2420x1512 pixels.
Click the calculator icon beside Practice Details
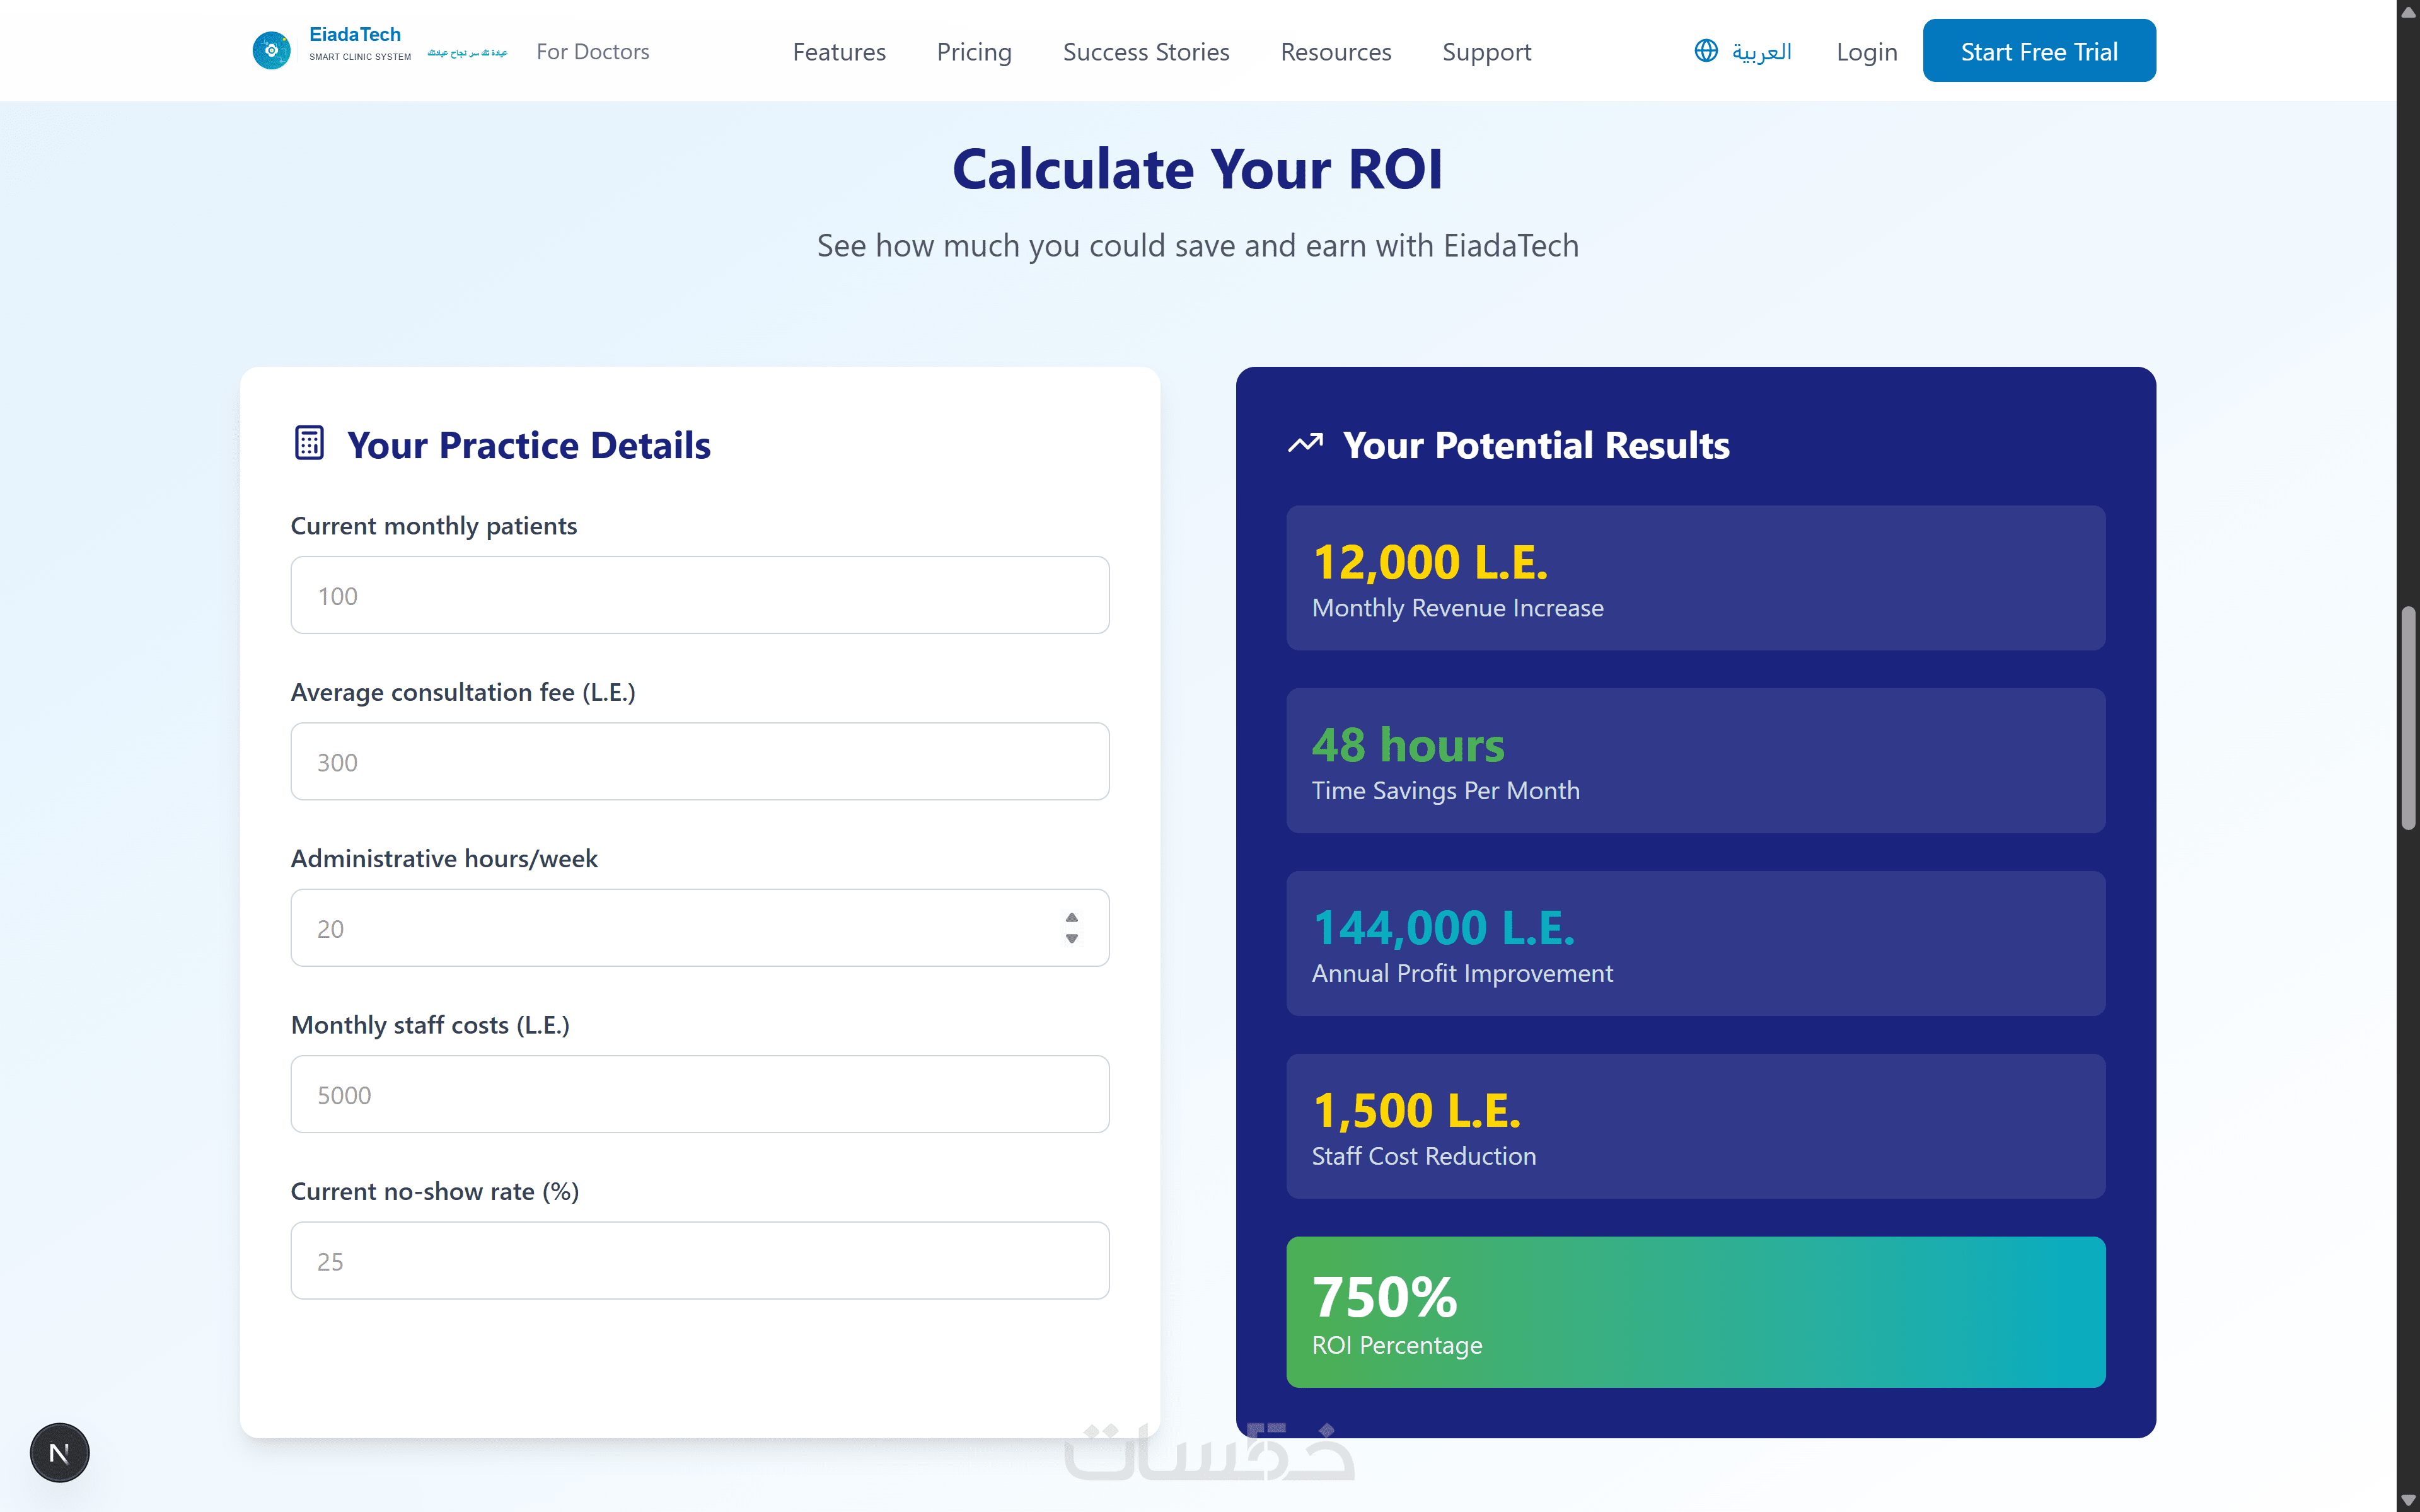(309, 443)
